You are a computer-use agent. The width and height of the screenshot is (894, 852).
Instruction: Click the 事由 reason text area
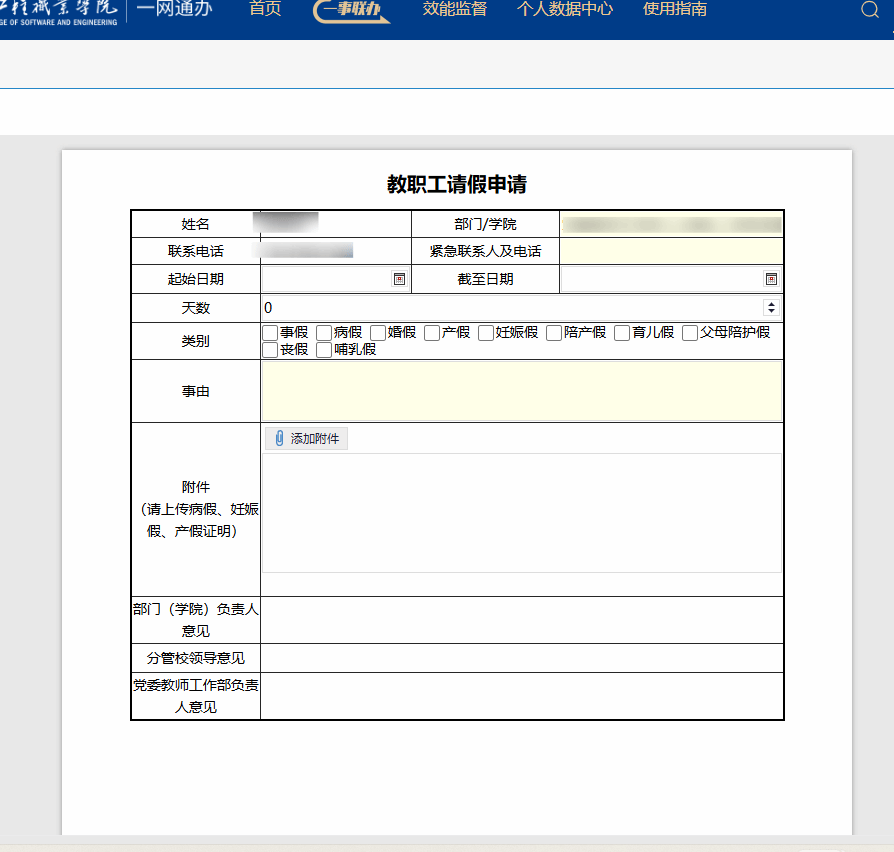click(x=521, y=391)
